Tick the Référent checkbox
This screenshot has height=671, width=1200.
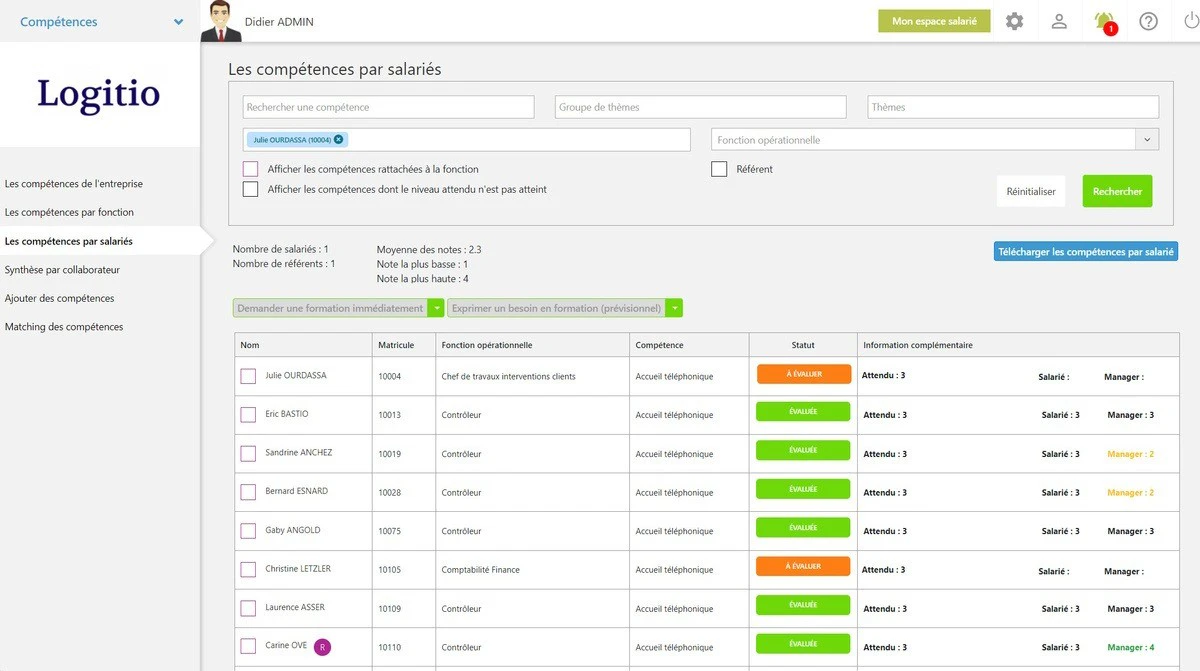(719, 169)
